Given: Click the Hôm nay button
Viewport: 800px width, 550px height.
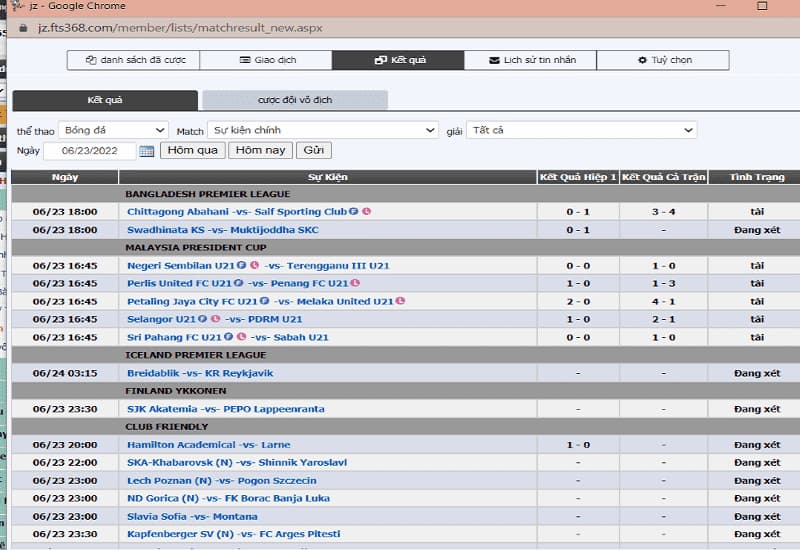Looking at the screenshot, I should tap(261, 150).
